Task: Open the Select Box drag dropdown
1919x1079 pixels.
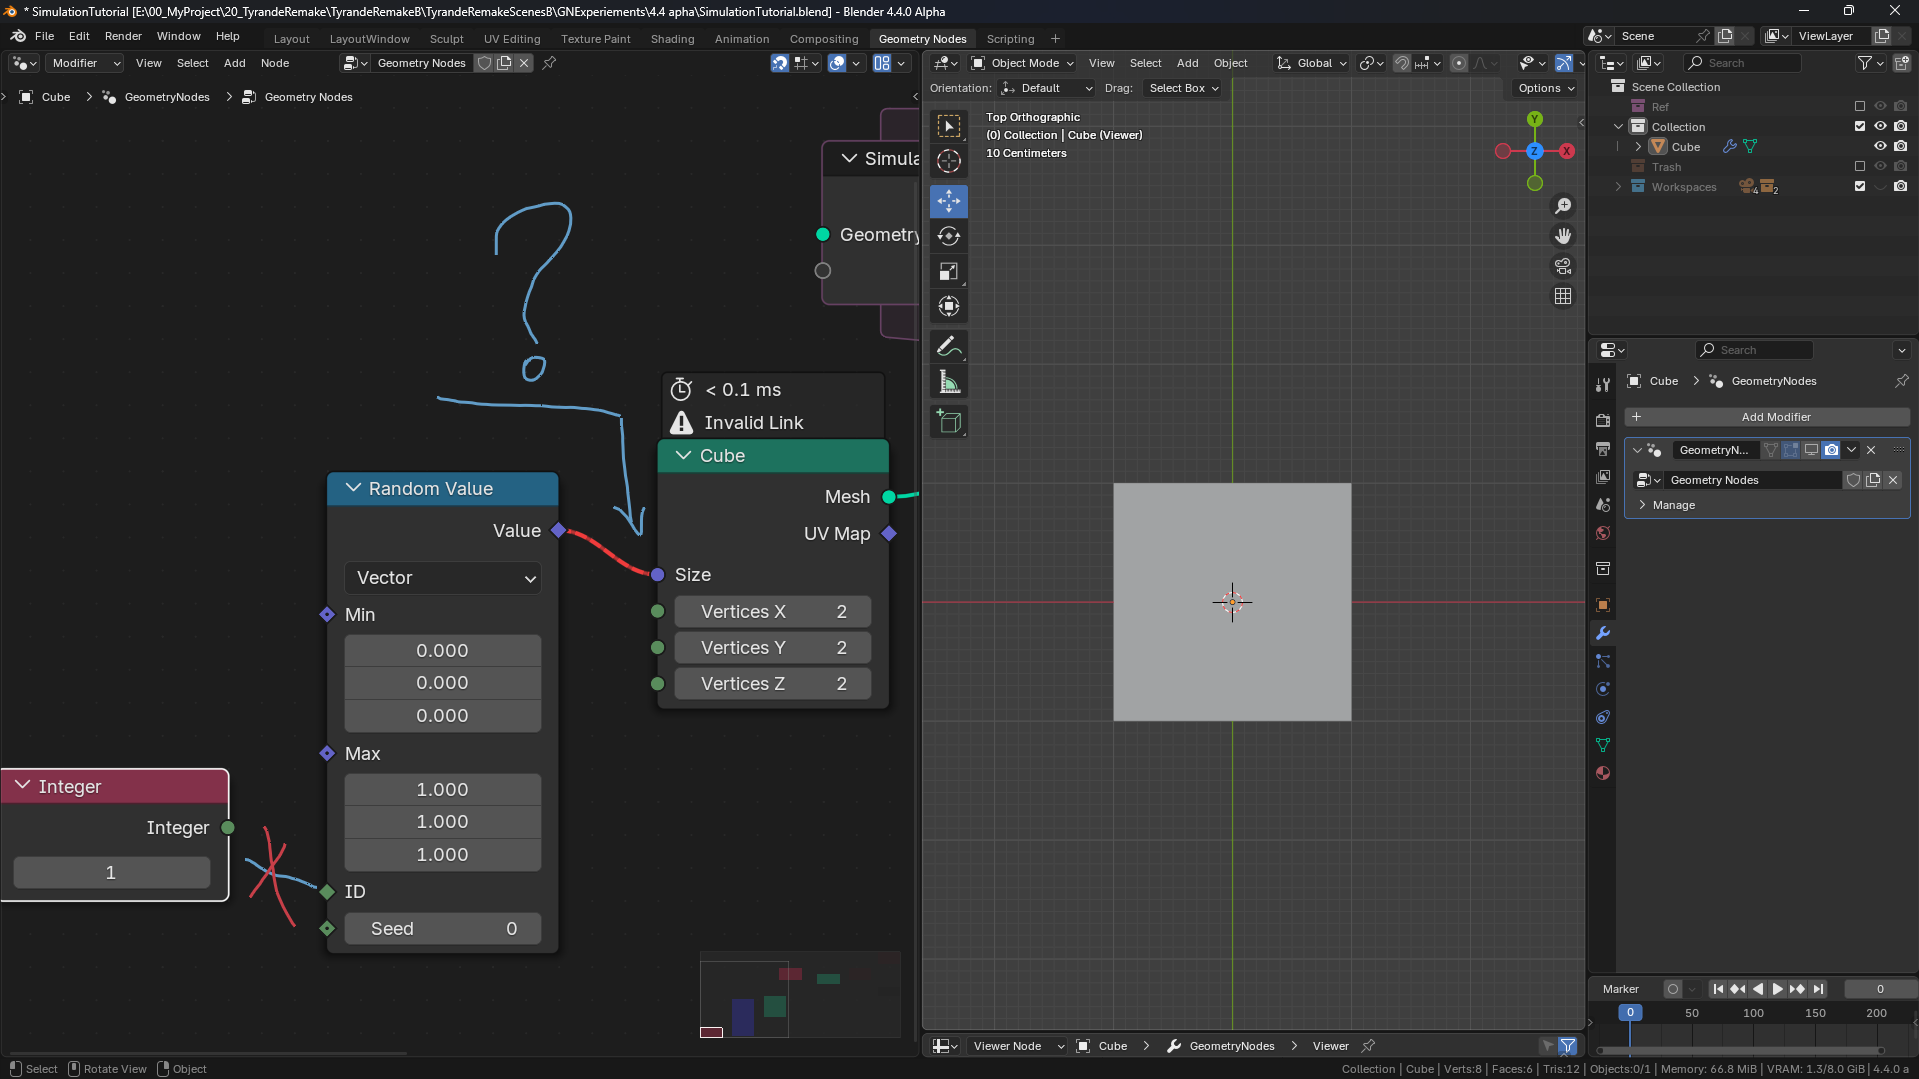Action: tap(1183, 88)
